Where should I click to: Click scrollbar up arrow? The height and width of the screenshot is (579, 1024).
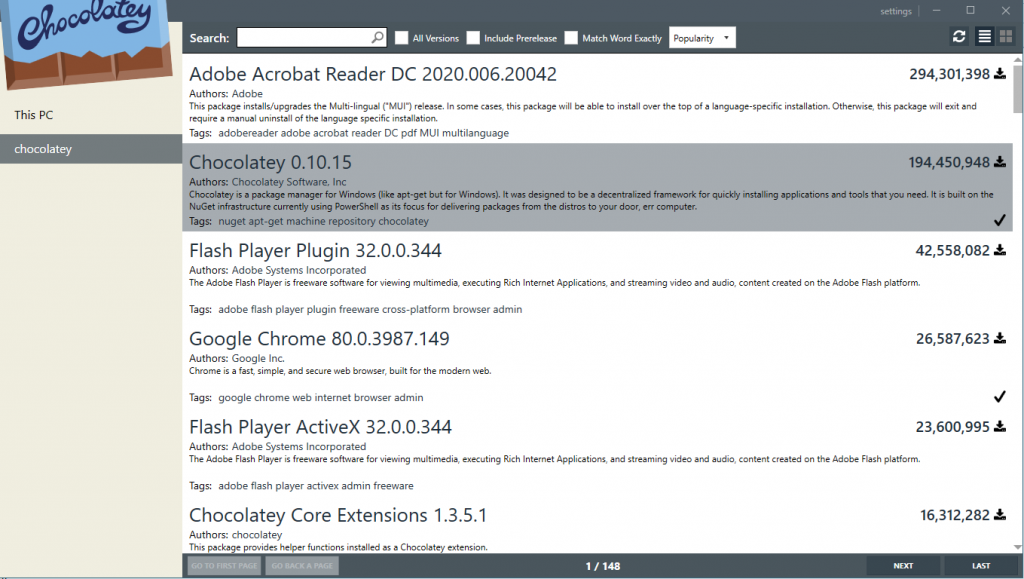click(x=1017, y=60)
